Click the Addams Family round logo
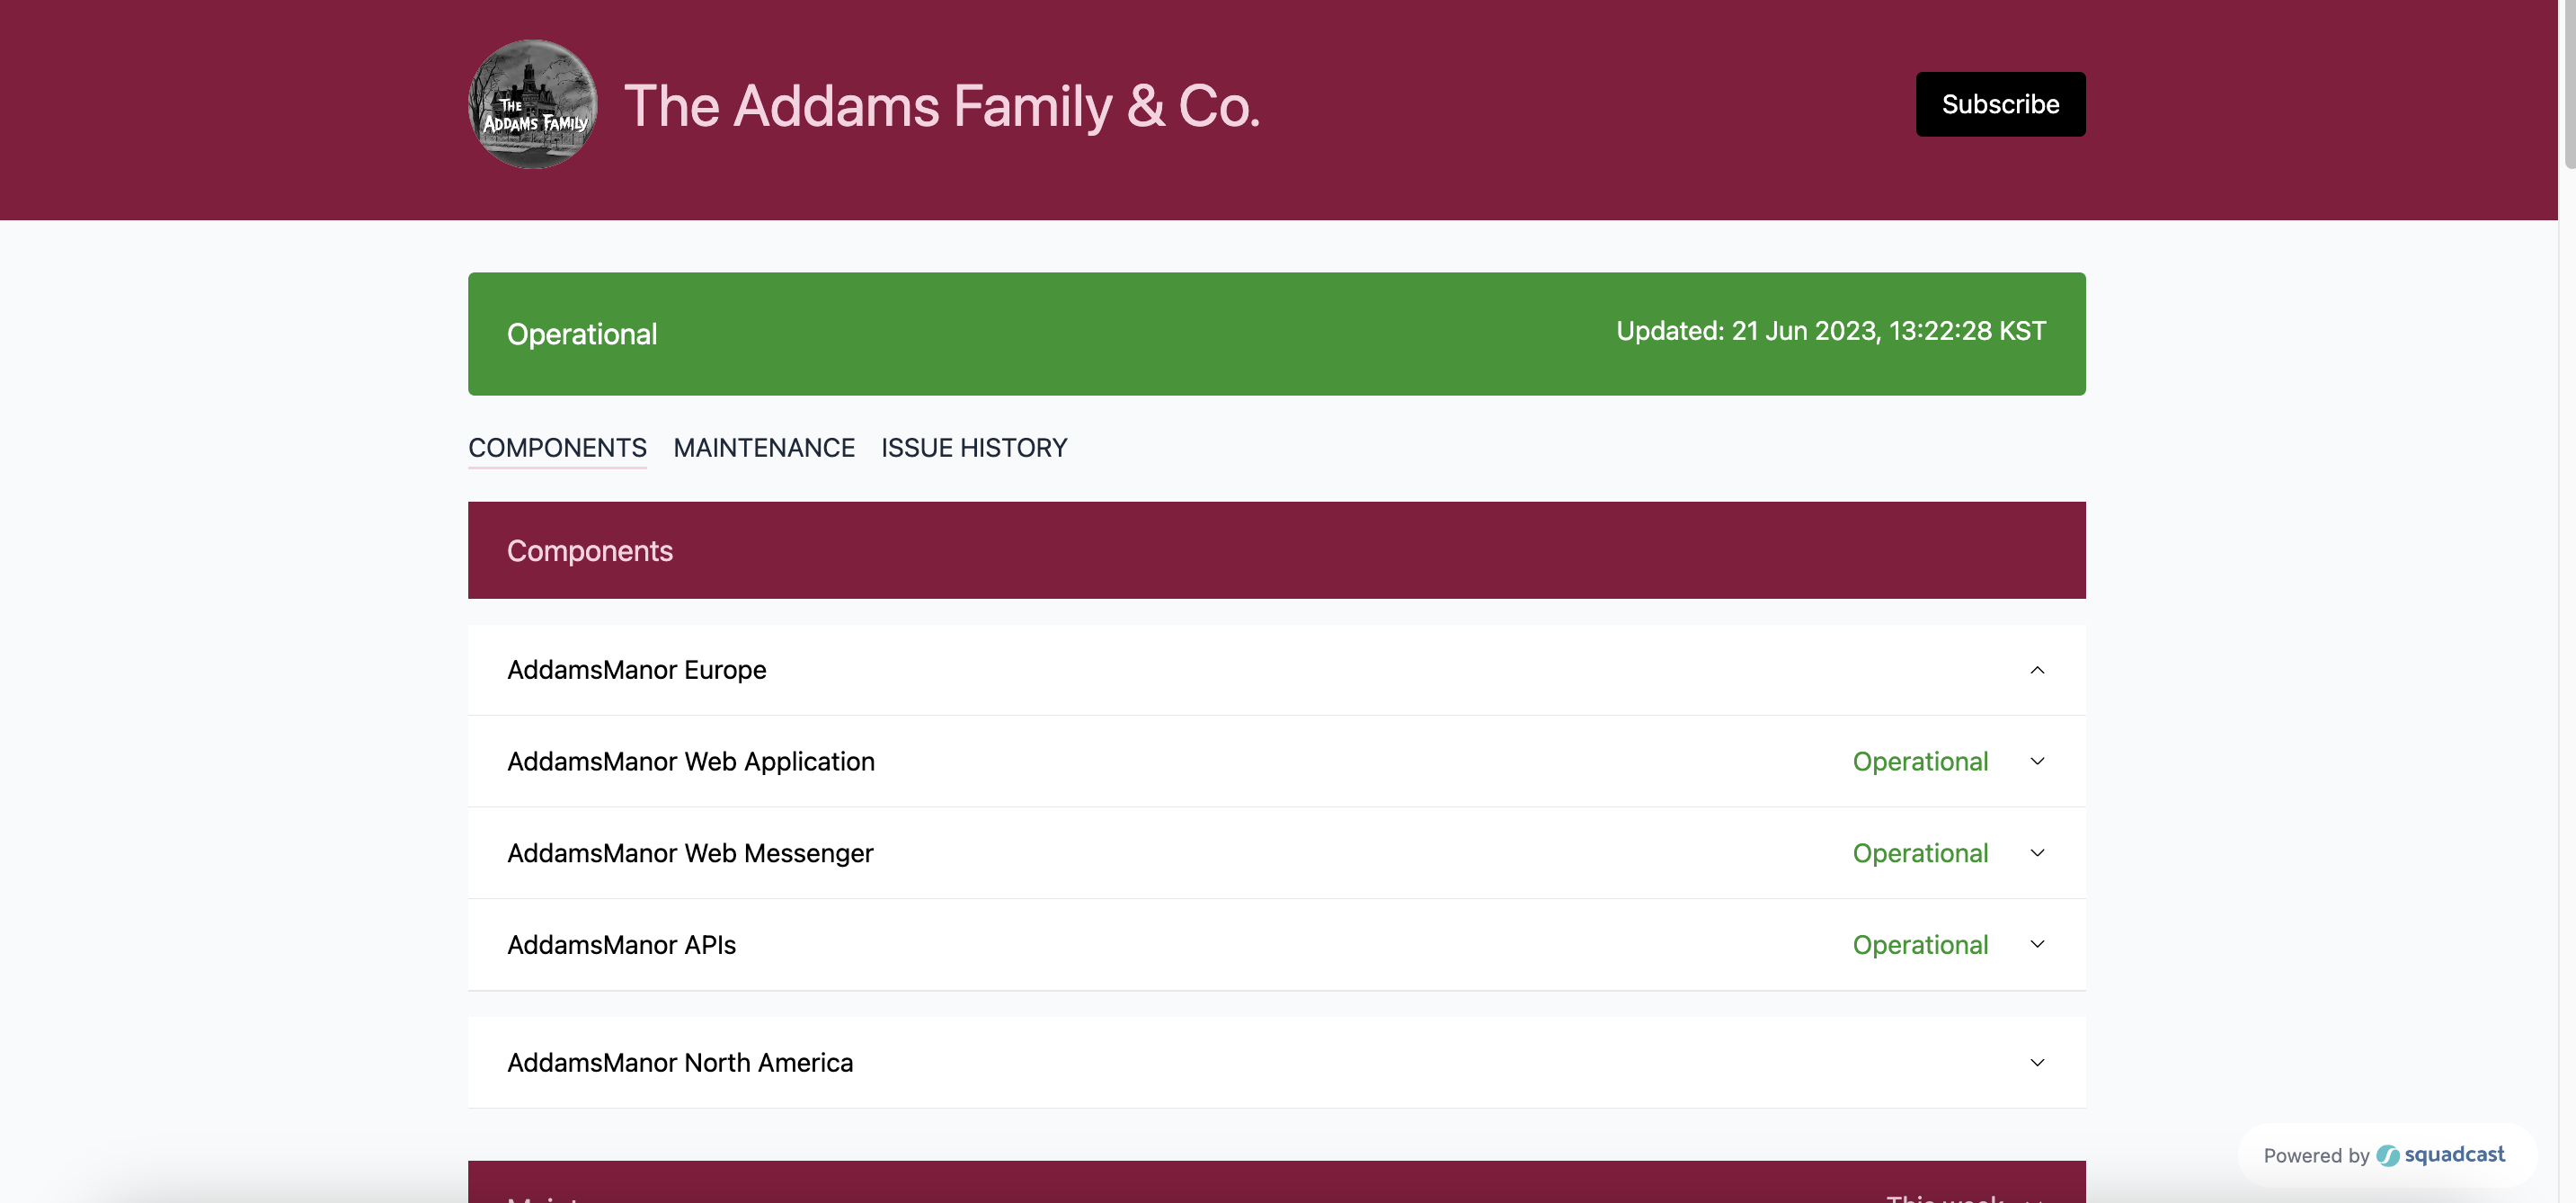This screenshot has width=2576, height=1203. (533, 105)
